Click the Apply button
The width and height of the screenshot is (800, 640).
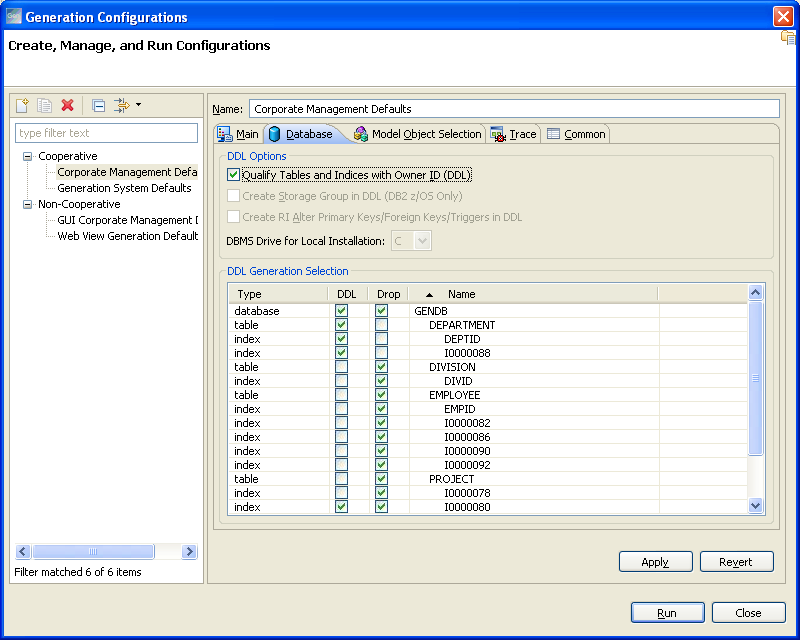click(655, 561)
